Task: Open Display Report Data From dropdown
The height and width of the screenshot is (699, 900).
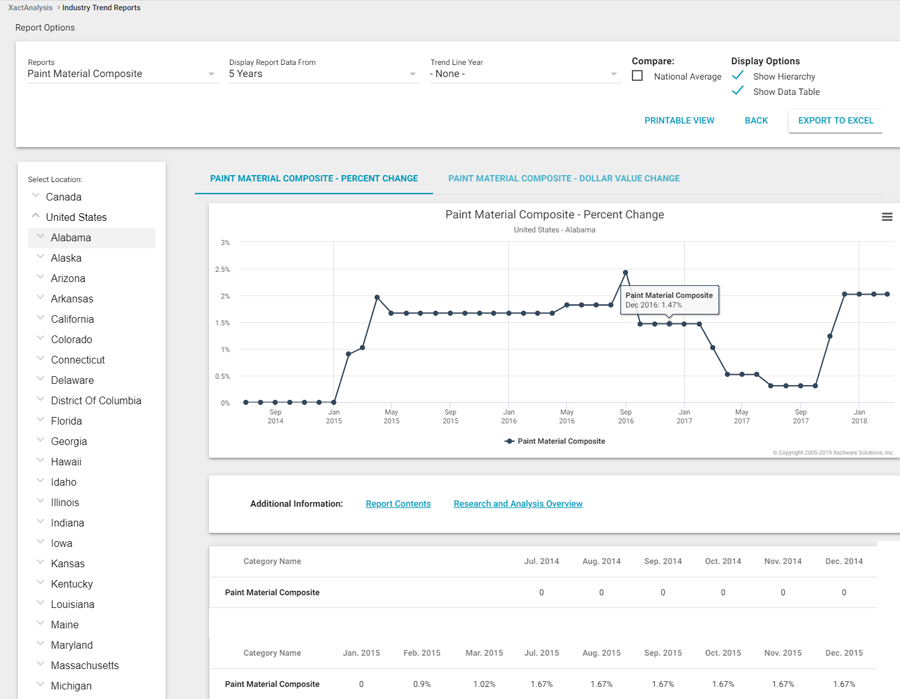Action: click(322, 74)
